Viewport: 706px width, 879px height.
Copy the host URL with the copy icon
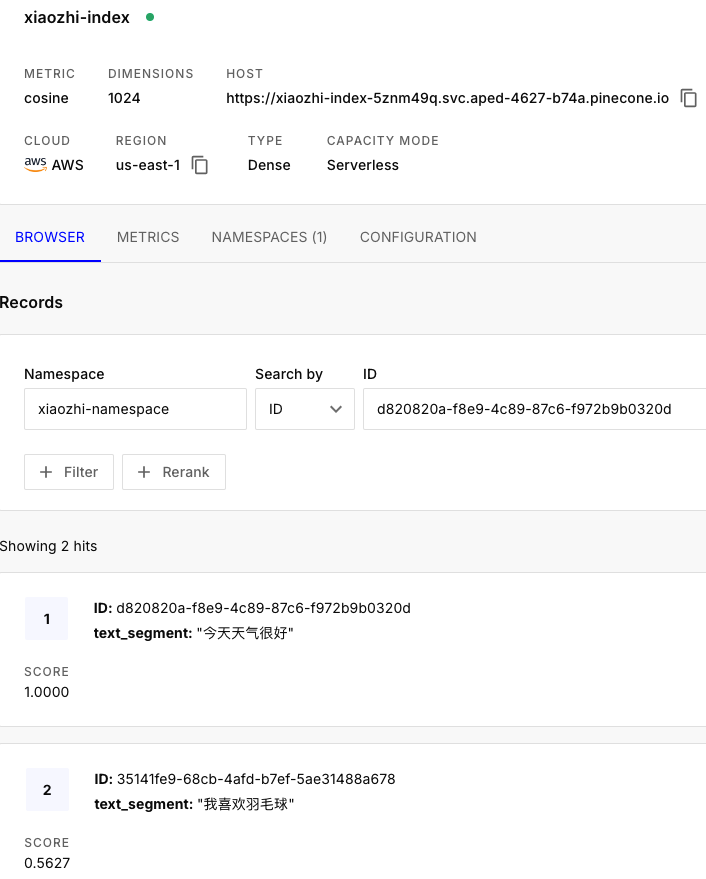coord(688,98)
